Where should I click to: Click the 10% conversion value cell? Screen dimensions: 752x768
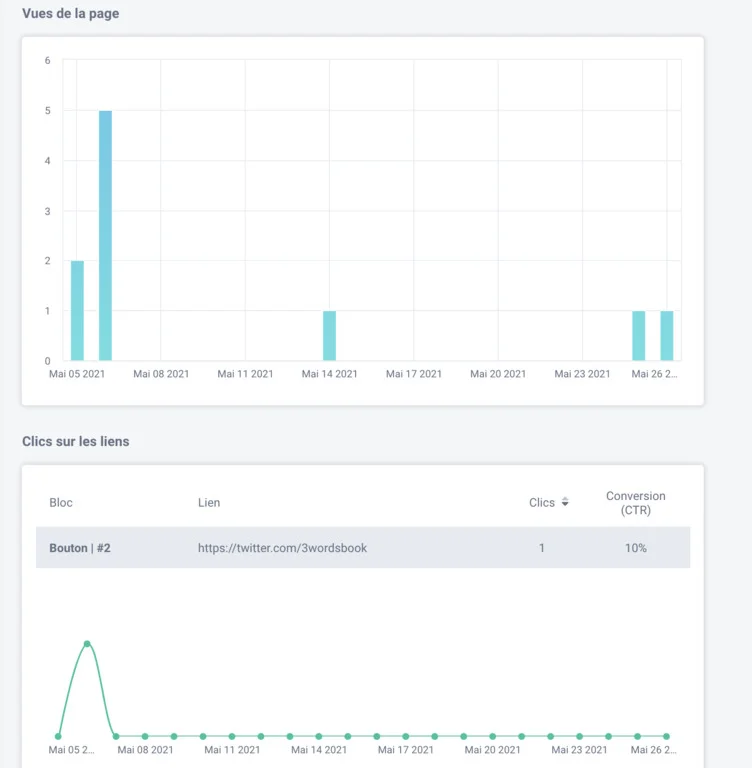[x=636, y=548]
